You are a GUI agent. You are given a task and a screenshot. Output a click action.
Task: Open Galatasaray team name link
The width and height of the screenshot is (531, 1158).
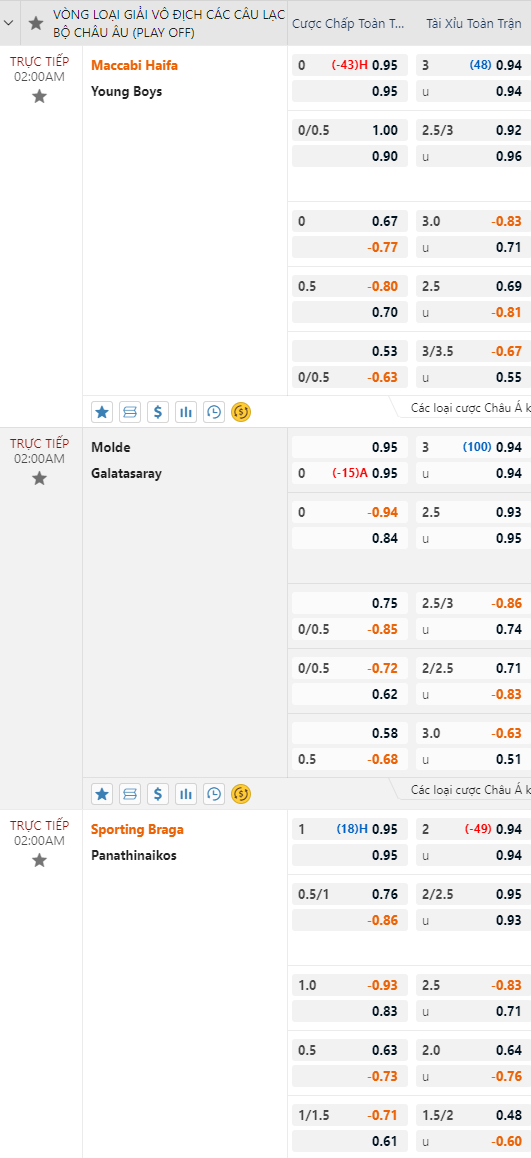[126, 473]
